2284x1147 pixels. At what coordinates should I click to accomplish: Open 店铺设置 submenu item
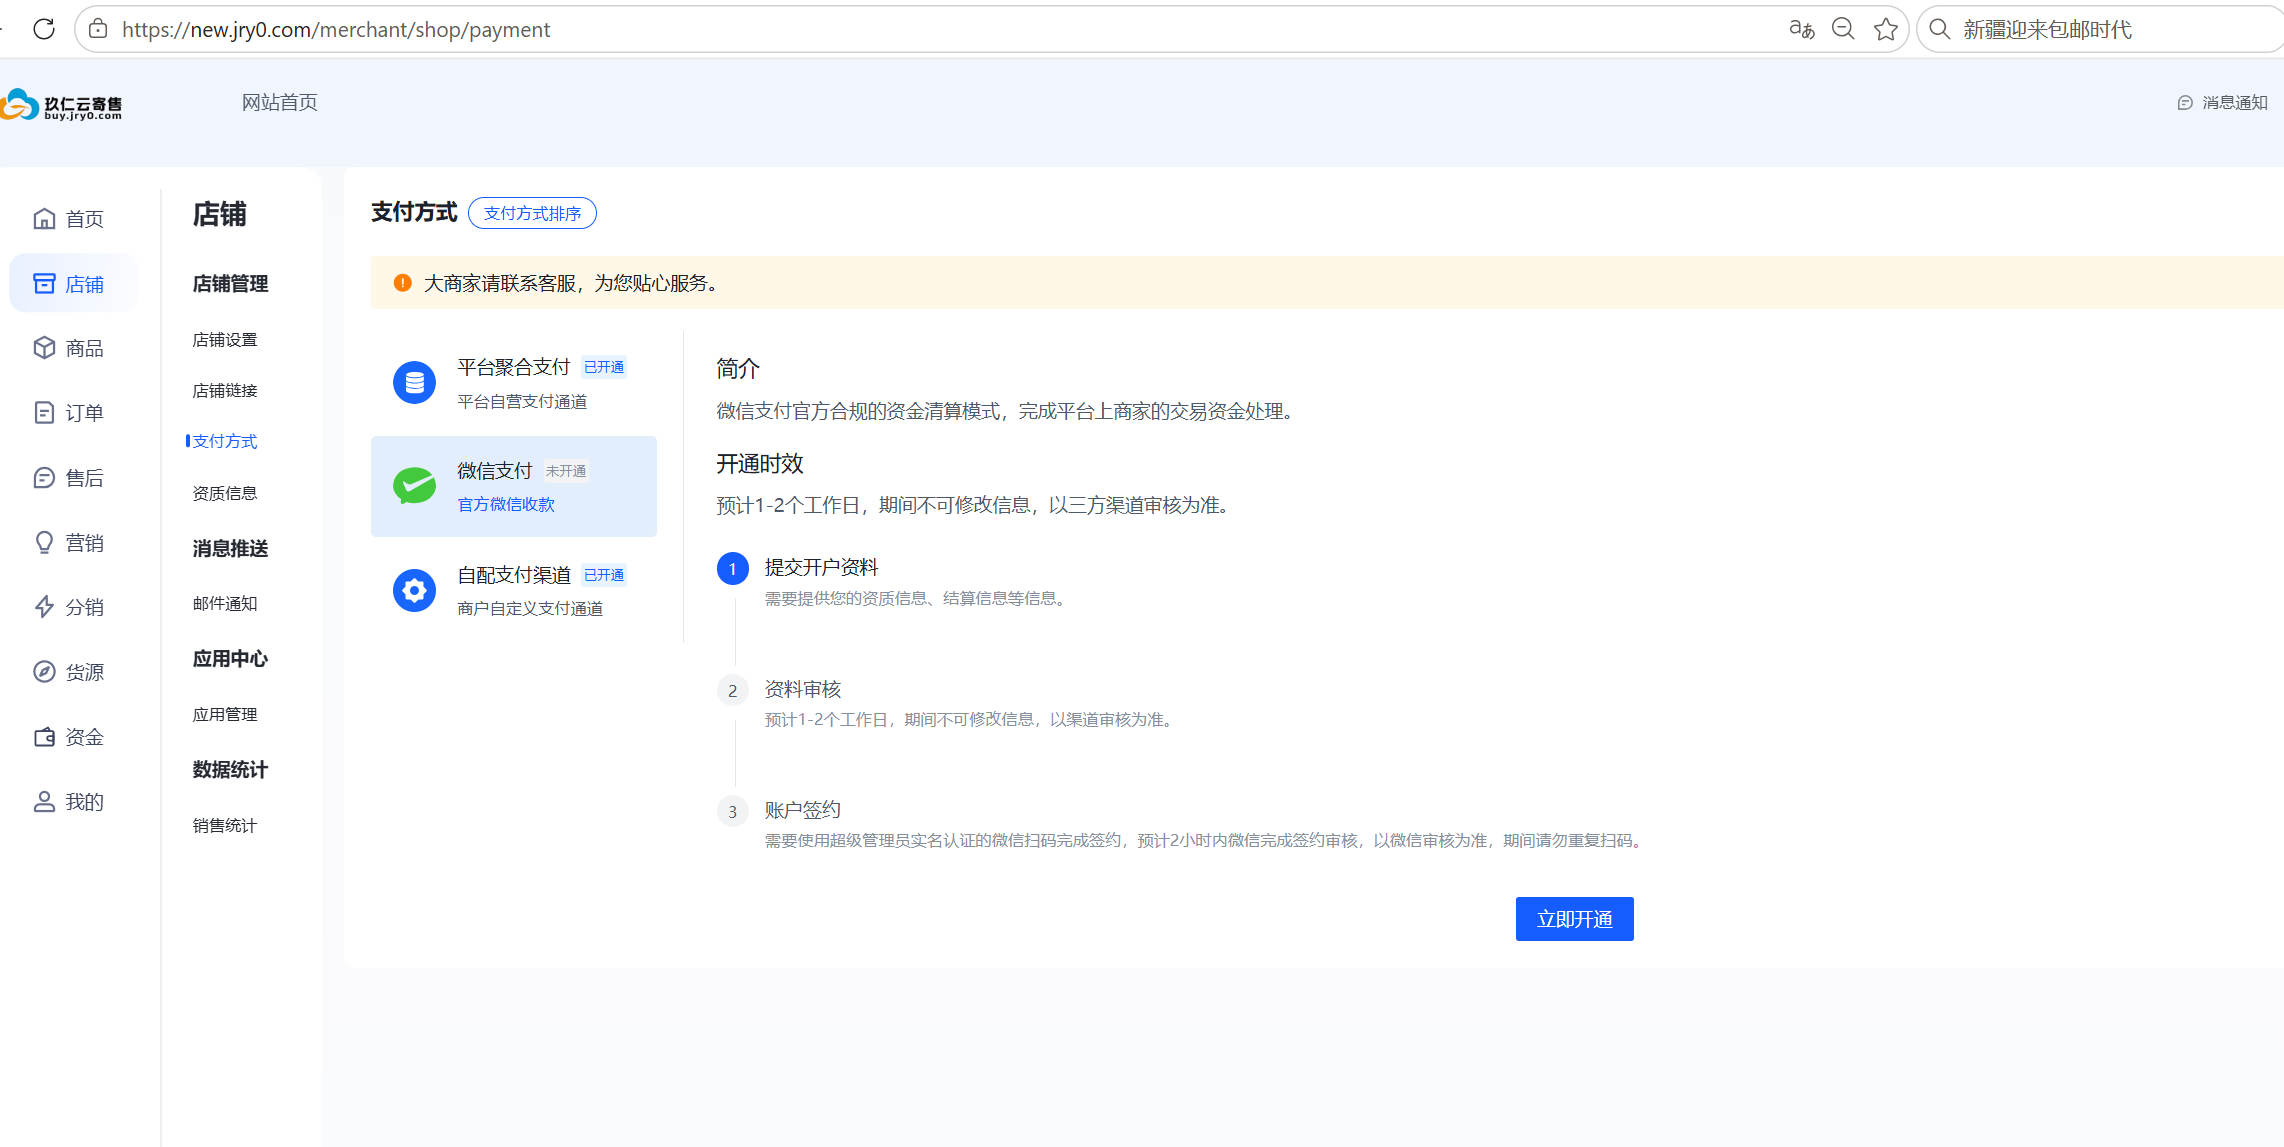coord(225,340)
